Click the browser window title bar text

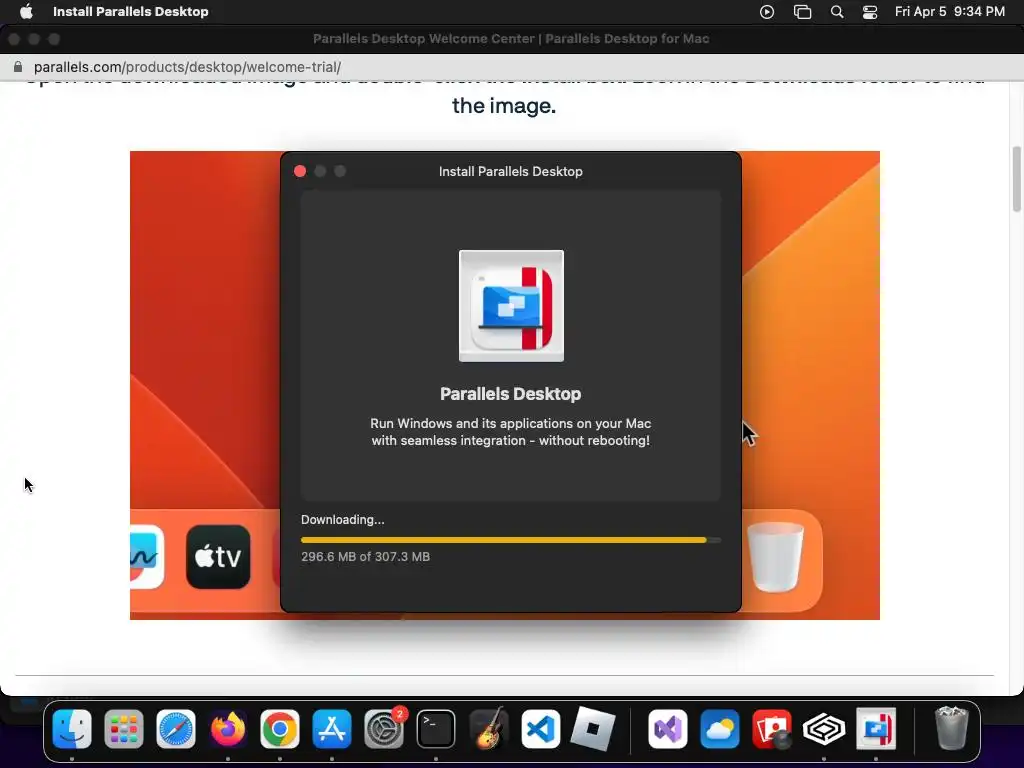point(511,39)
